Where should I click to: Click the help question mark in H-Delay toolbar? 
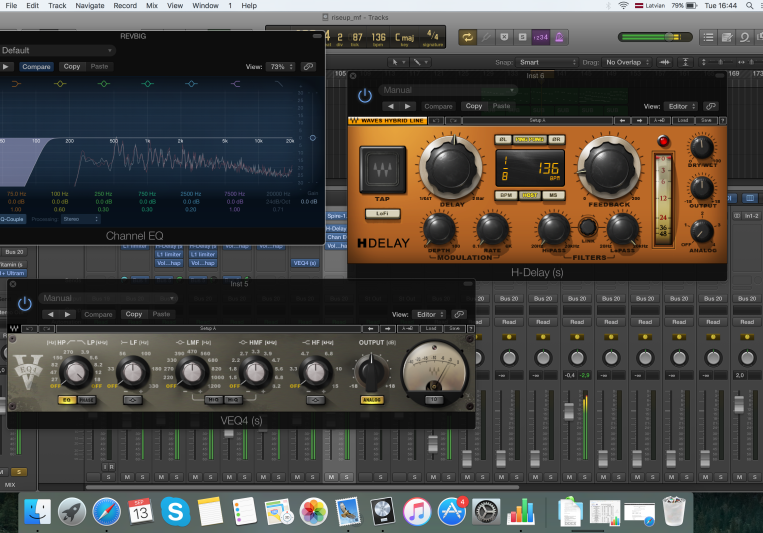point(723,120)
